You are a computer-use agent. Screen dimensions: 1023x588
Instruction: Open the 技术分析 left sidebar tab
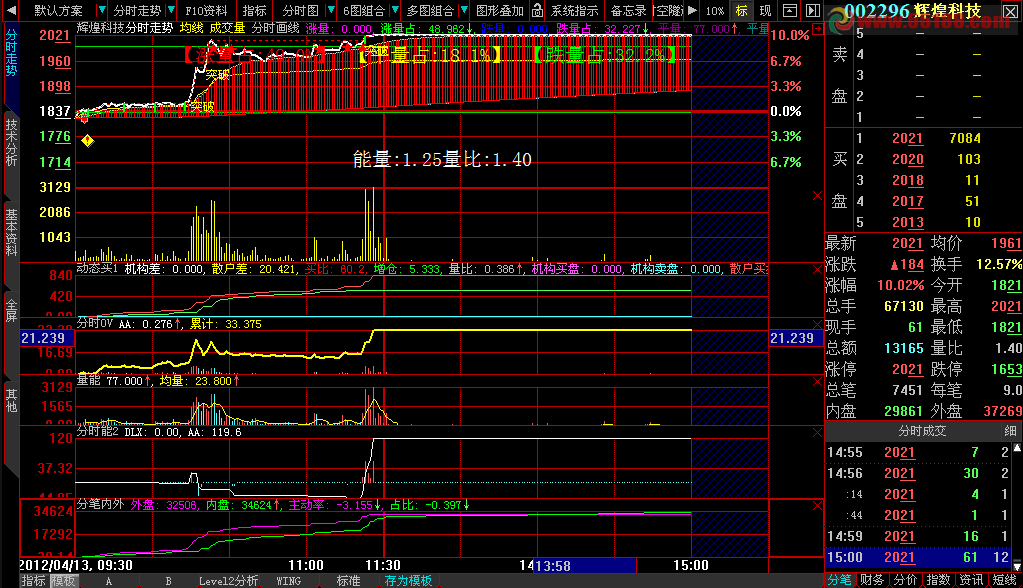click(x=11, y=142)
